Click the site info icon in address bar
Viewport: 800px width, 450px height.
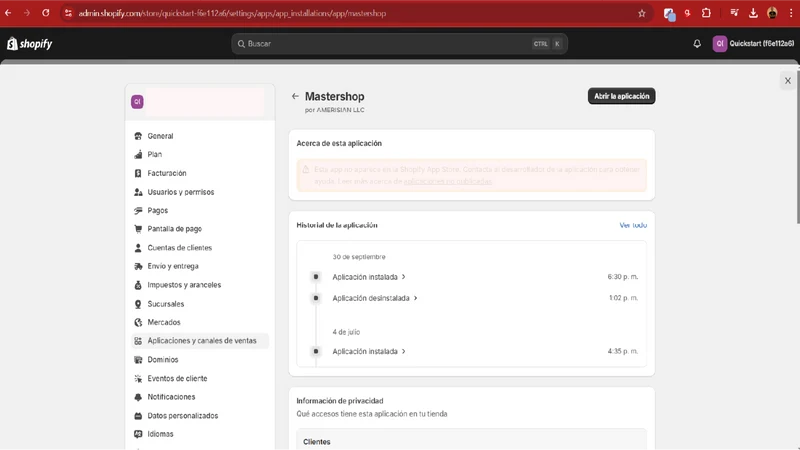click(x=68, y=13)
